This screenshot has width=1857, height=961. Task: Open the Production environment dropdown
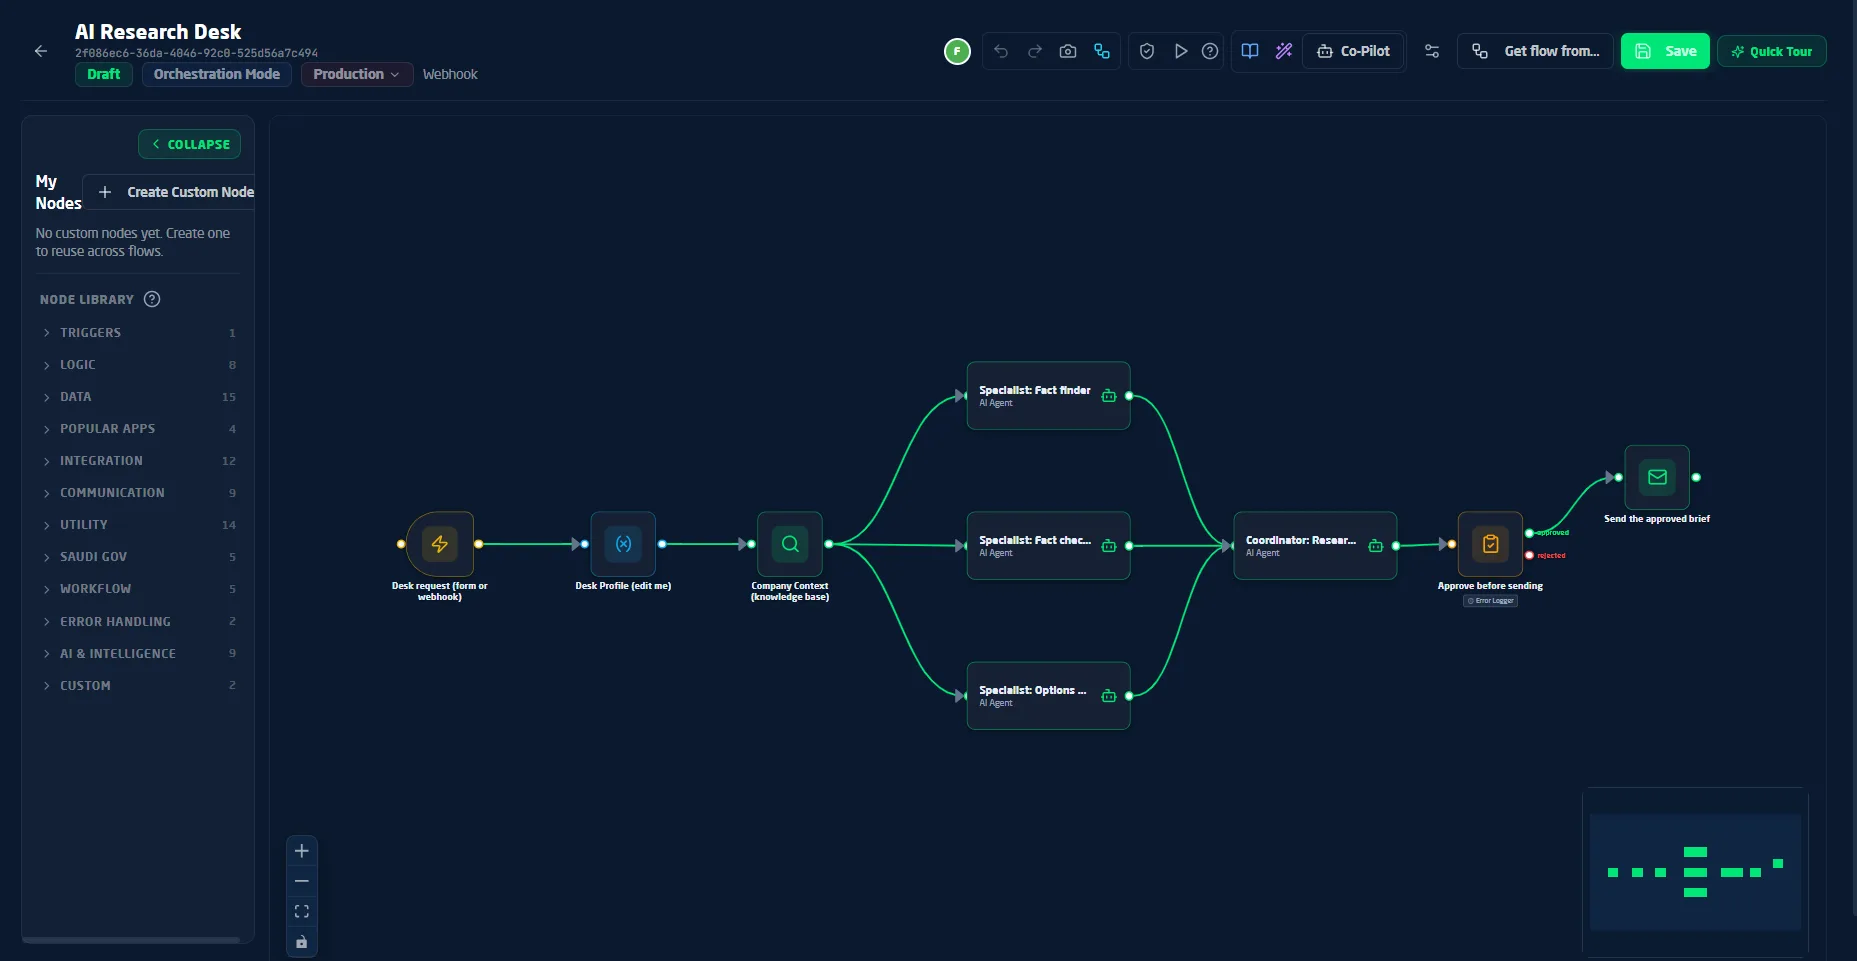[x=357, y=74]
